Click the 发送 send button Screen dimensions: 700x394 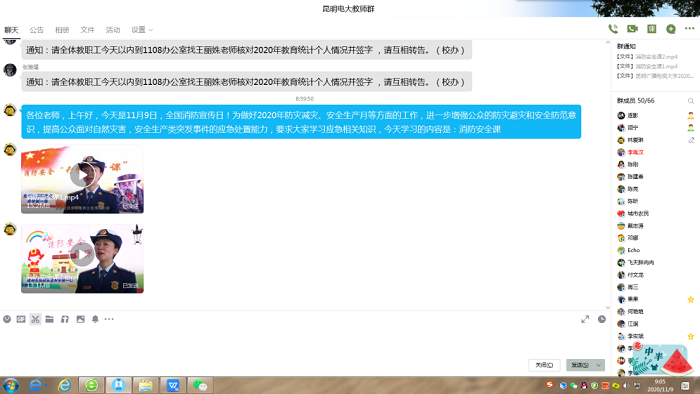pyautogui.click(x=580, y=365)
